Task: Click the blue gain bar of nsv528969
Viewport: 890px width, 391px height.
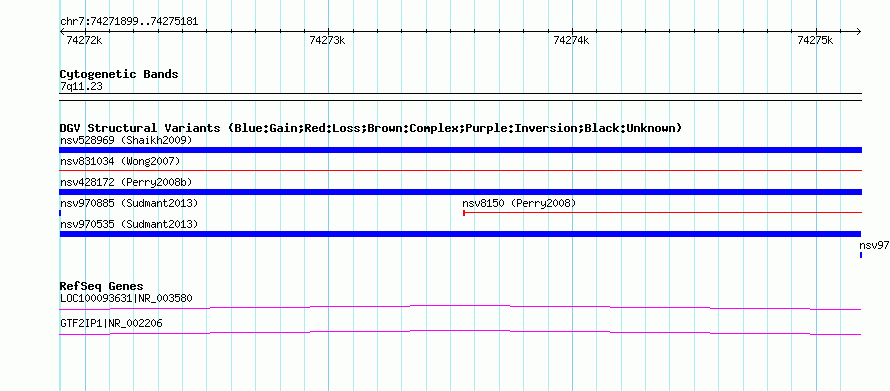Action: point(461,150)
